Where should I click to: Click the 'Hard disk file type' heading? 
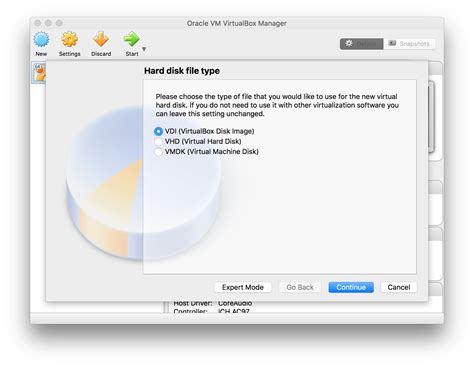(x=182, y=71)
